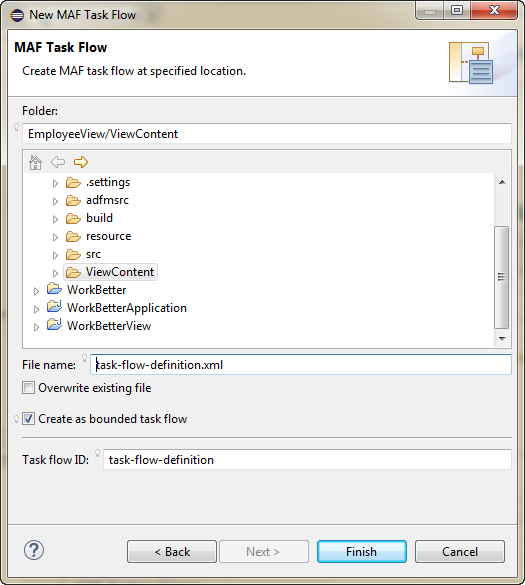Expand the build folder node

(55, 219)
